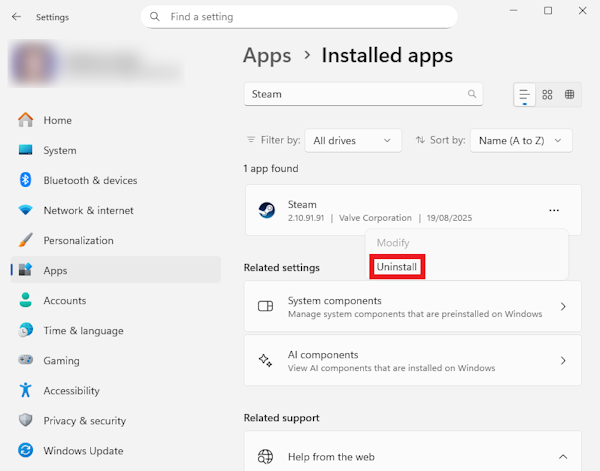Collapse the Help from the web section

coord(562,457)
